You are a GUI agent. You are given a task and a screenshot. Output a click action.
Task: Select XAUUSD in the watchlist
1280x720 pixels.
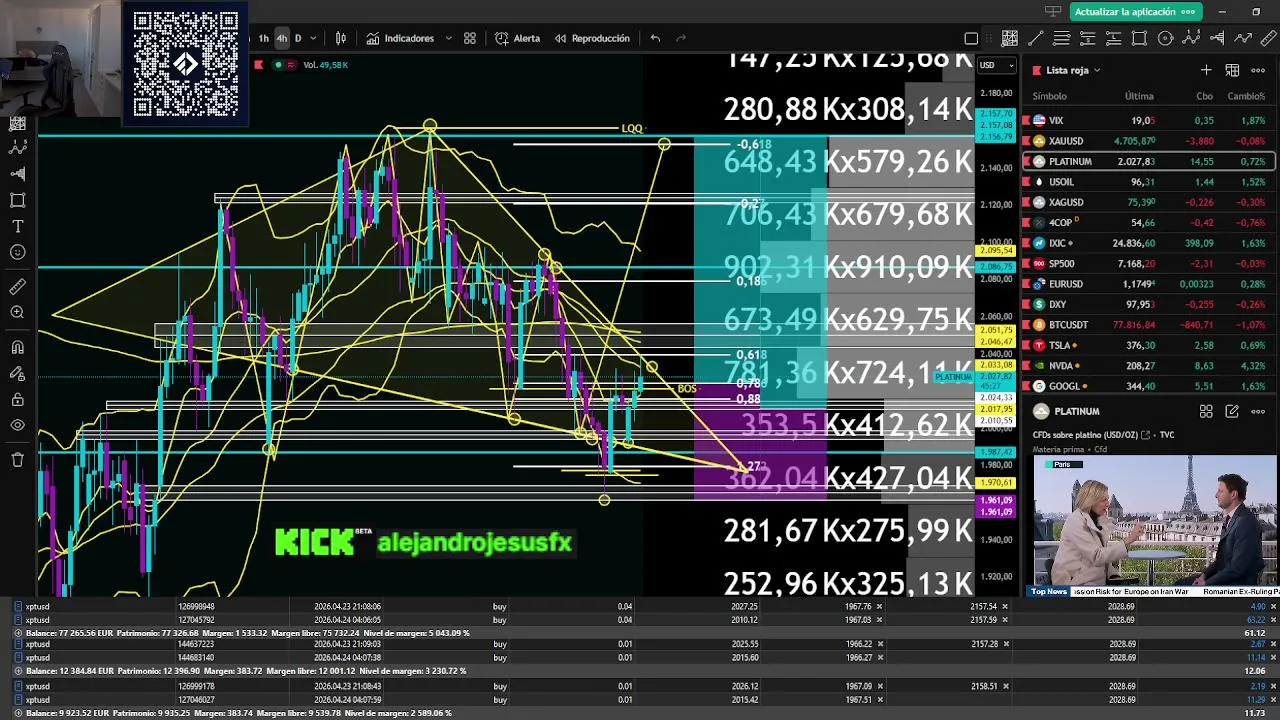(x=1148, y=141)
